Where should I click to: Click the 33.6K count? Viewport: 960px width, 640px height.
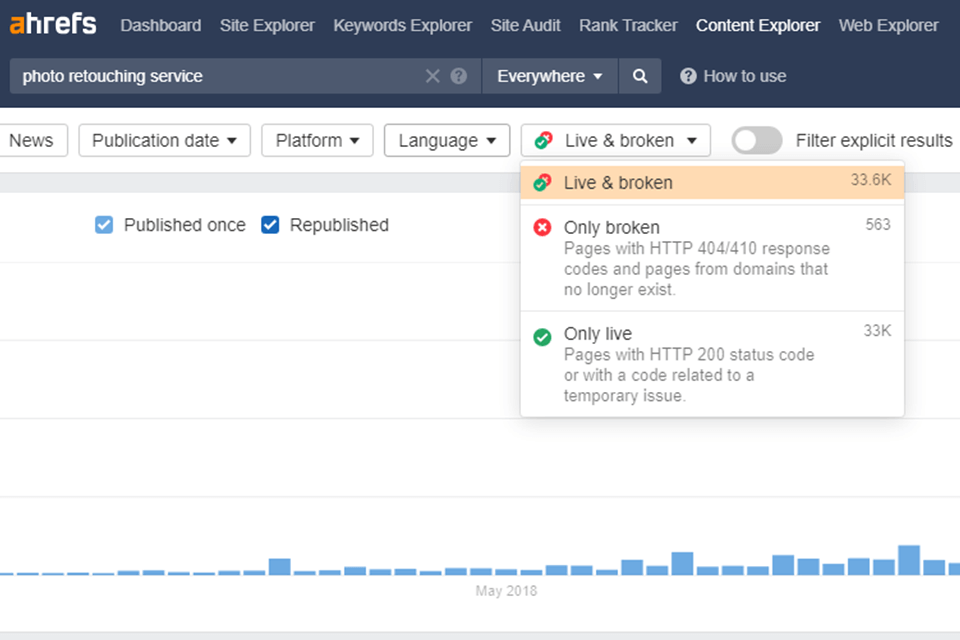(871, 179)
